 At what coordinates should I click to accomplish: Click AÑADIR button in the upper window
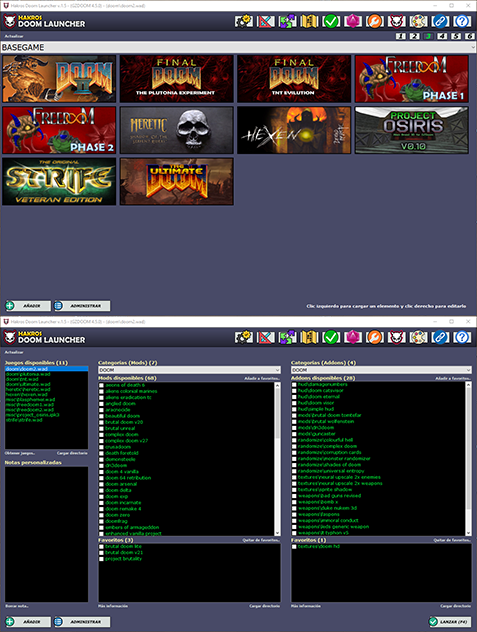pyautogui.click(x=28, y=306)
